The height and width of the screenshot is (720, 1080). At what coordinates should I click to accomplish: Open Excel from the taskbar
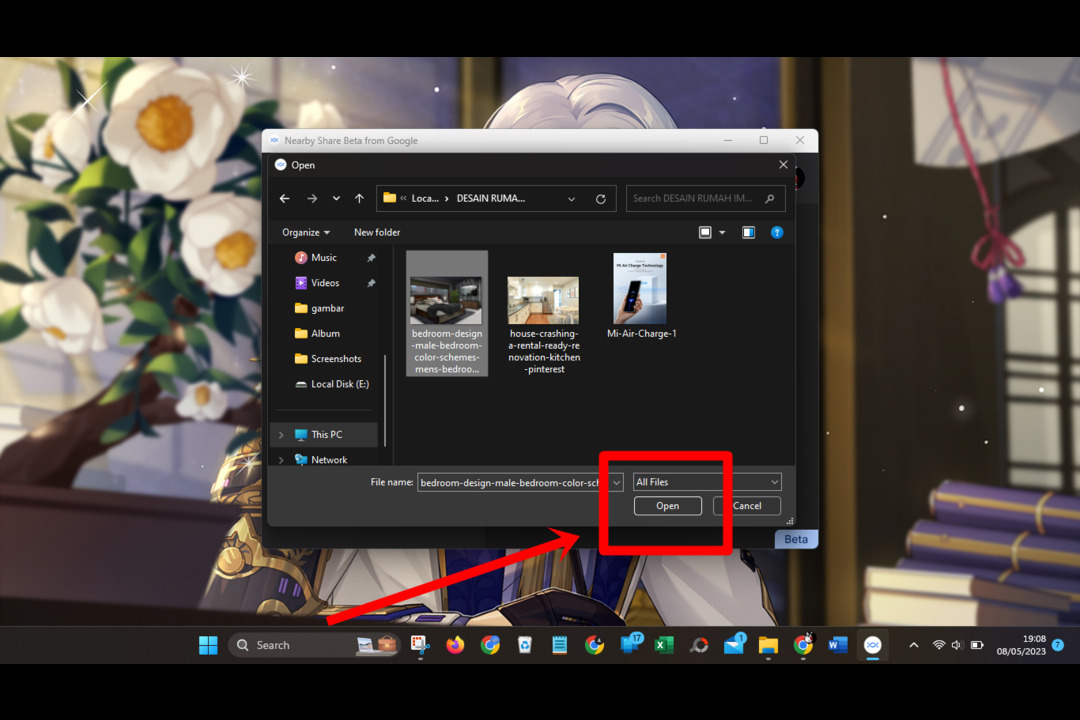(x=663, y=646)
